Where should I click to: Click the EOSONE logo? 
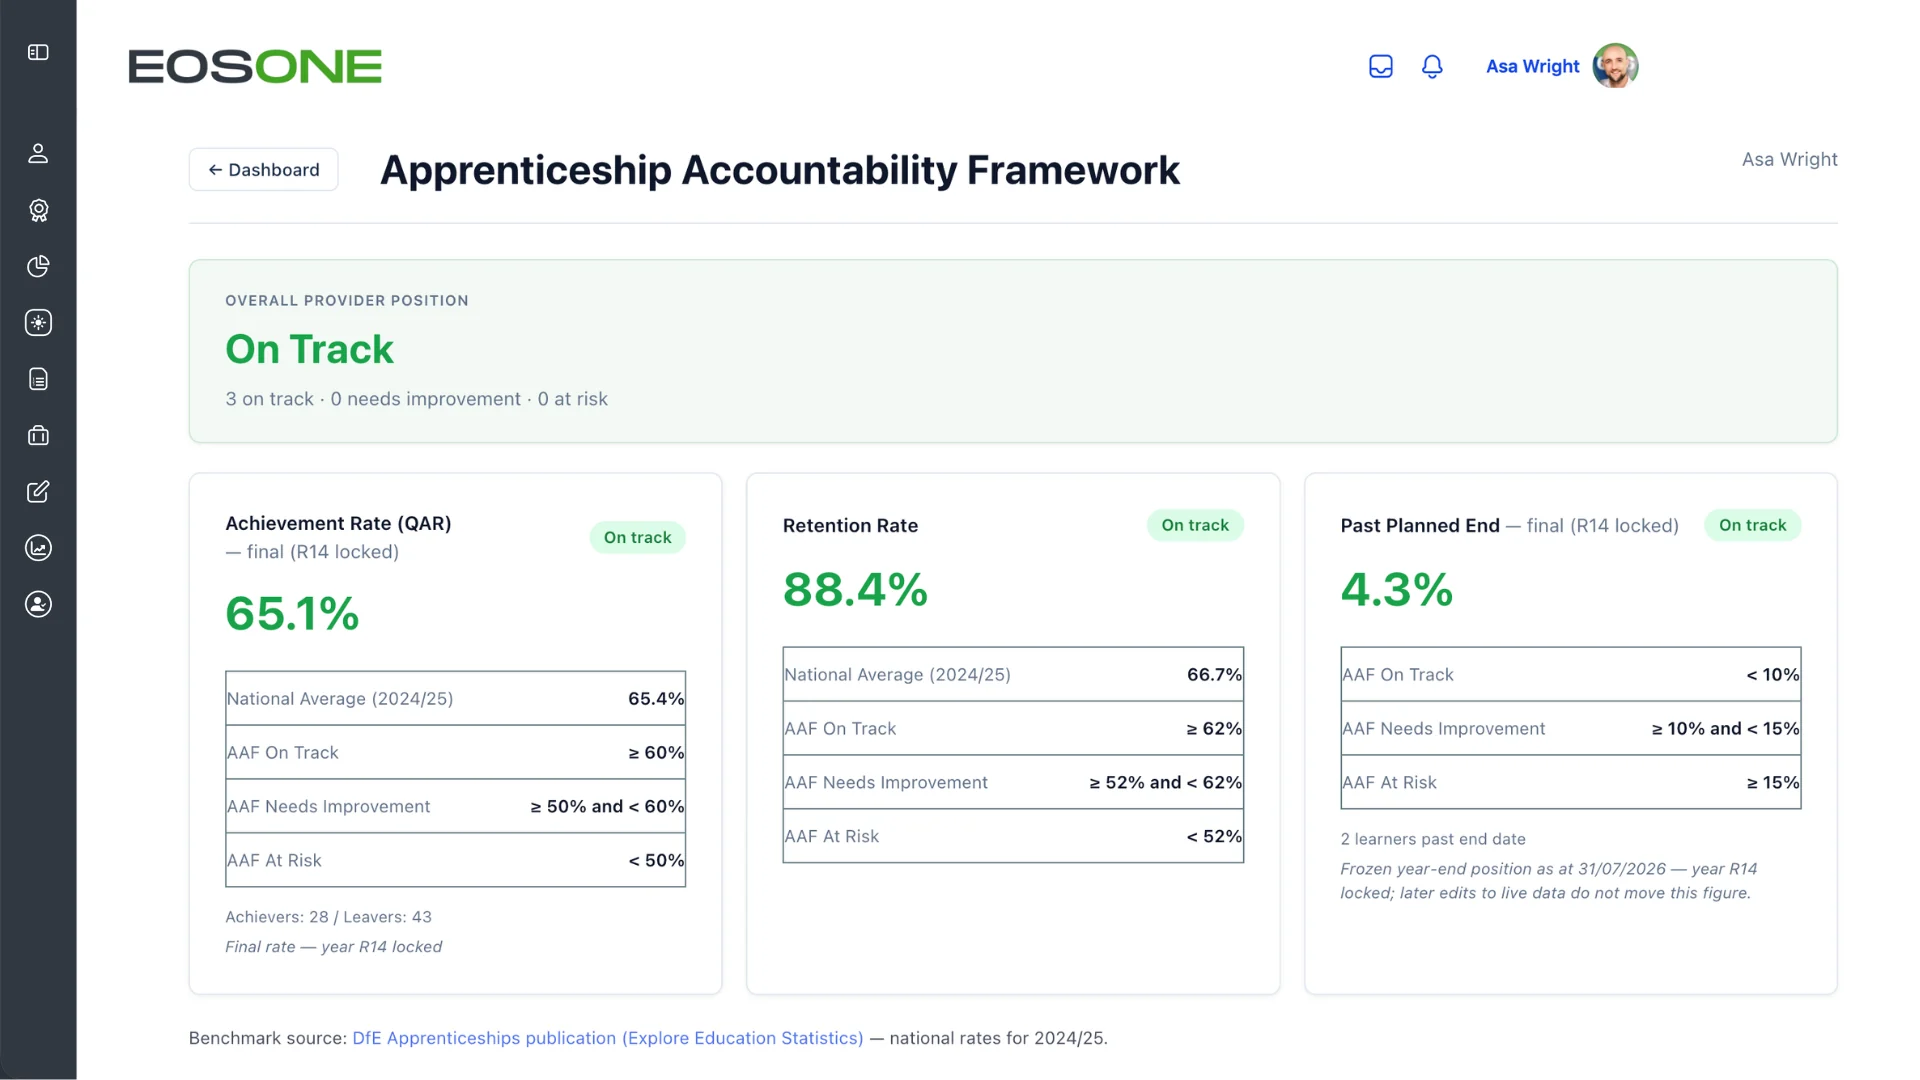click(x=255, y=67)
